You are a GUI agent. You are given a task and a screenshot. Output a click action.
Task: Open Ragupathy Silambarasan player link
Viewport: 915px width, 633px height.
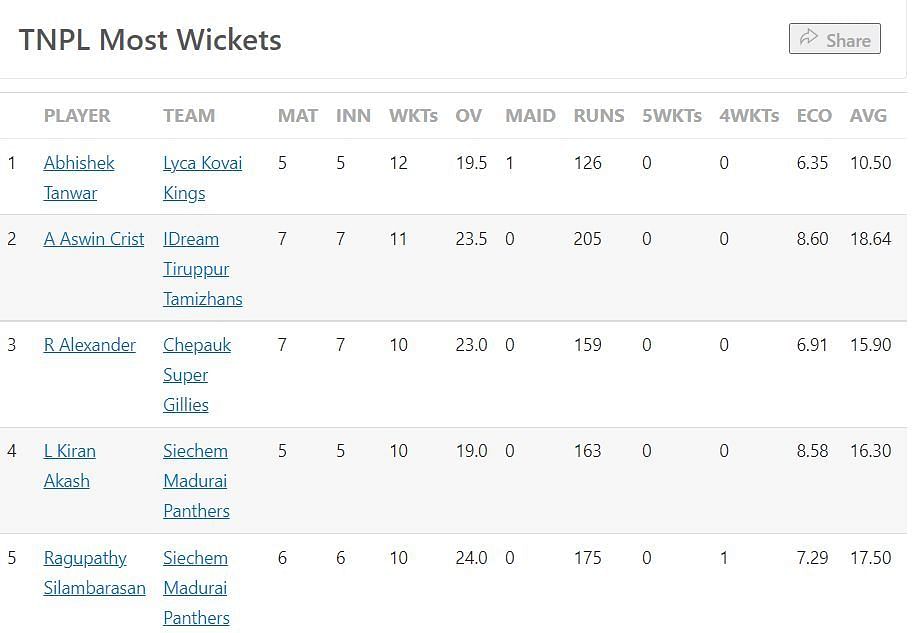85,558
